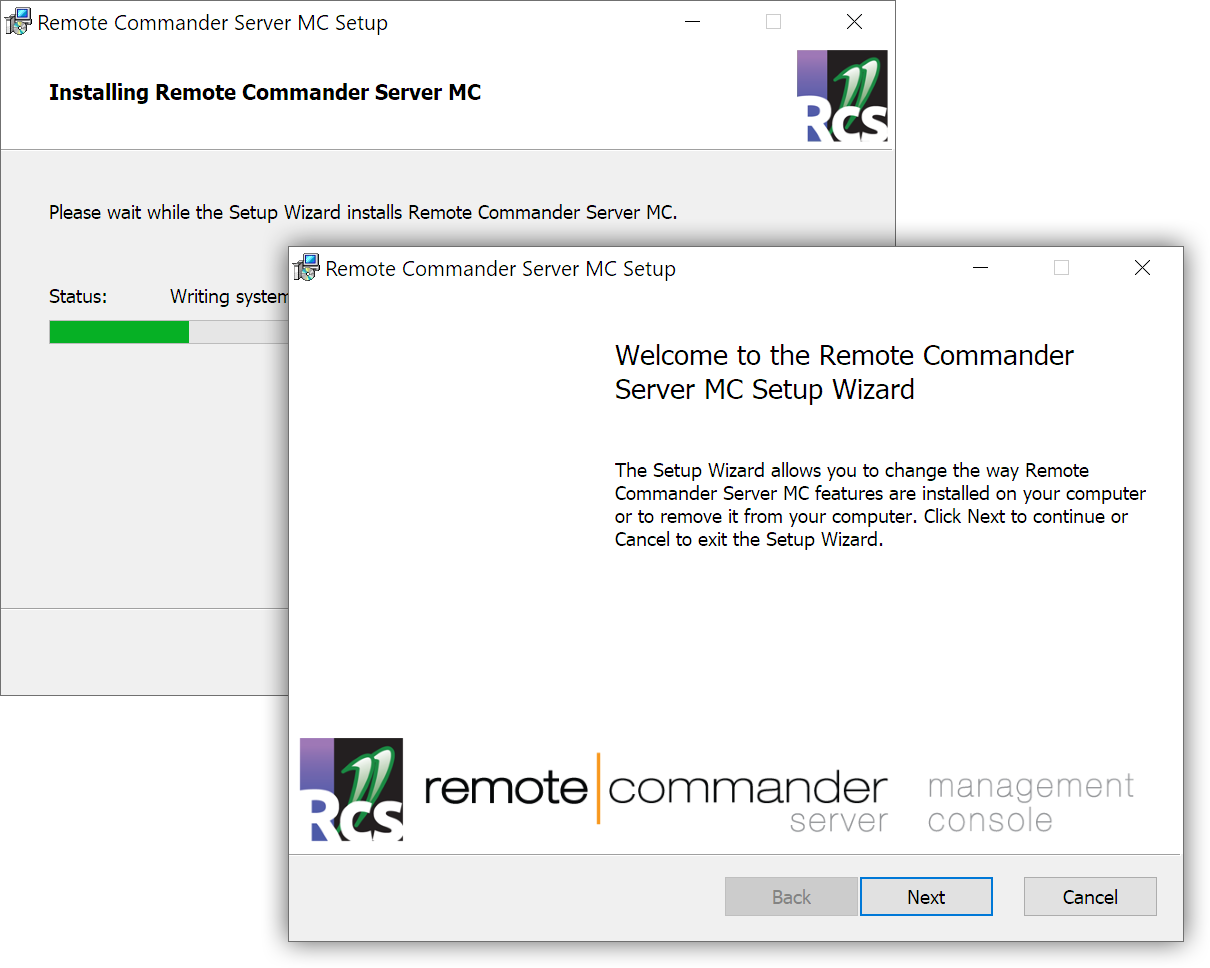The image size is (1210, 968).
Task: Click installer icon in back window title bar
Action: (17, 22)
